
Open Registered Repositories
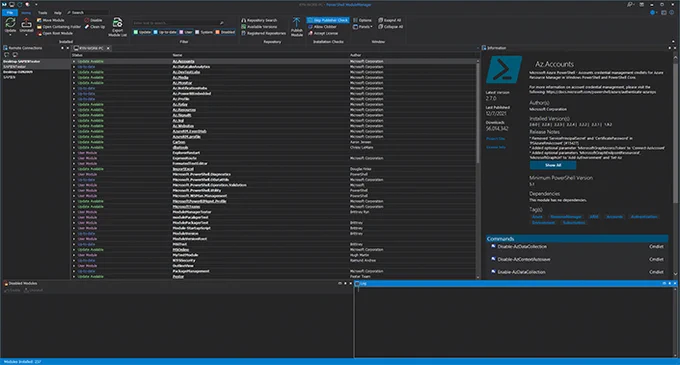click(x=263, y=33)
